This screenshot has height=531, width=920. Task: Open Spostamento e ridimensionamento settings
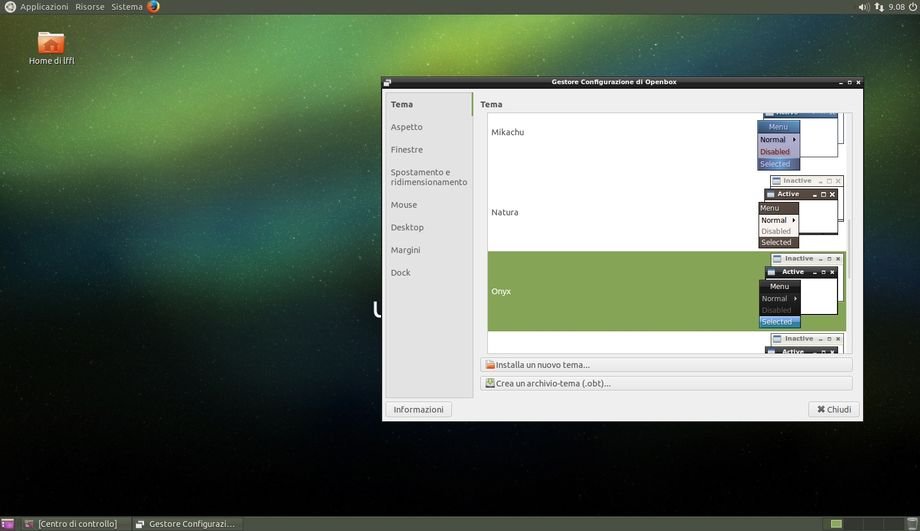coord(428,177)
